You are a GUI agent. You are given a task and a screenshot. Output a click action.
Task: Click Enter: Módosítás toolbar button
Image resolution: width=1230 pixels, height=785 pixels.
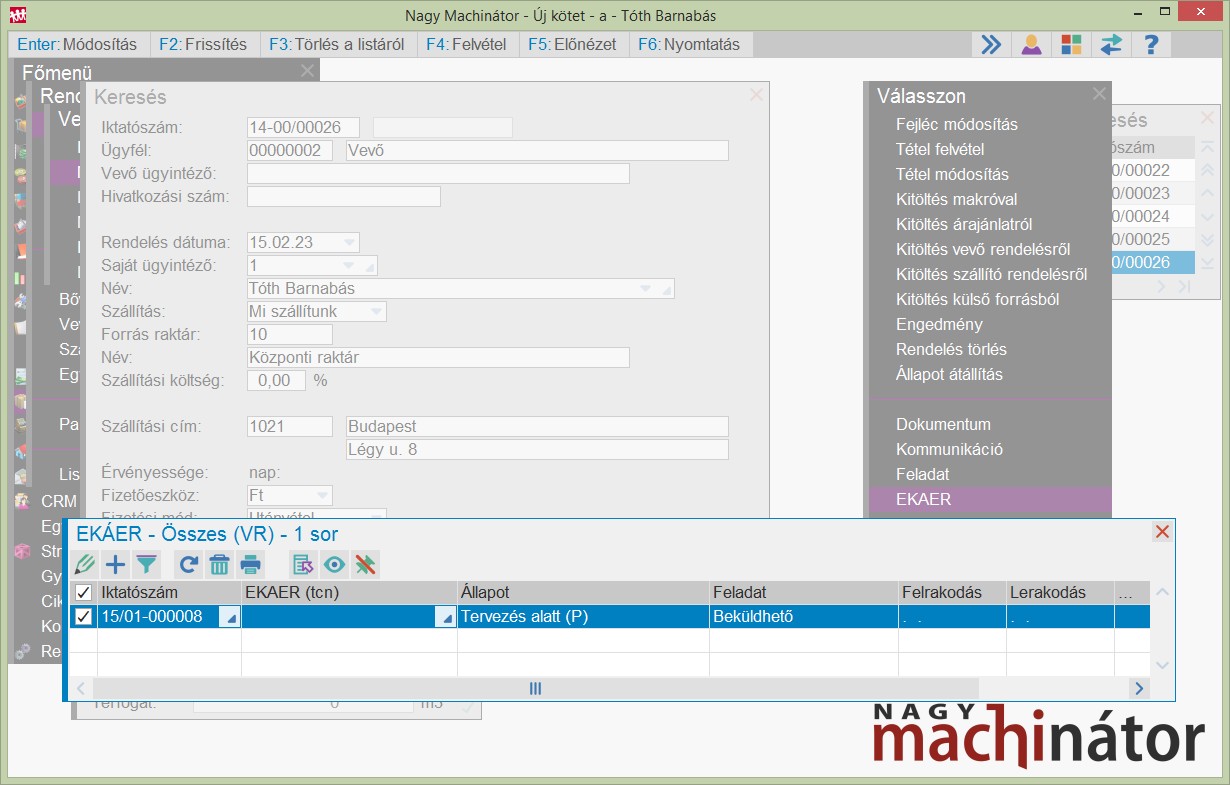(78, 44)
